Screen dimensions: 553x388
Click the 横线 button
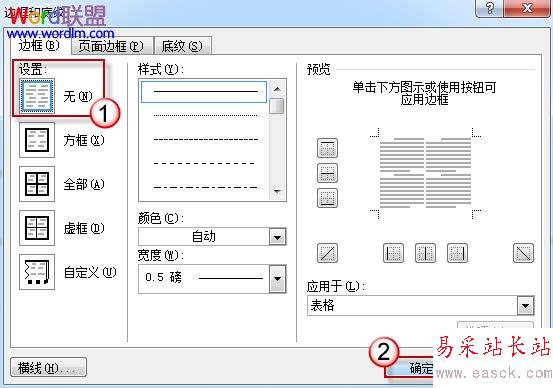pos(48,368)
